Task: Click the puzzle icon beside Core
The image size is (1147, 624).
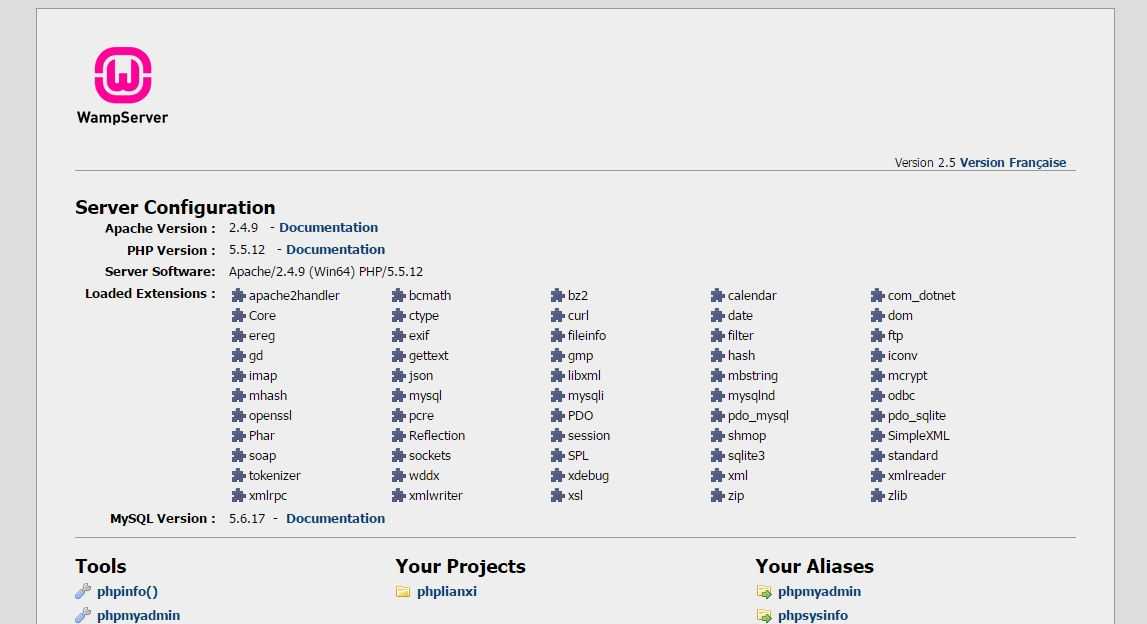Action: (238, 315)
